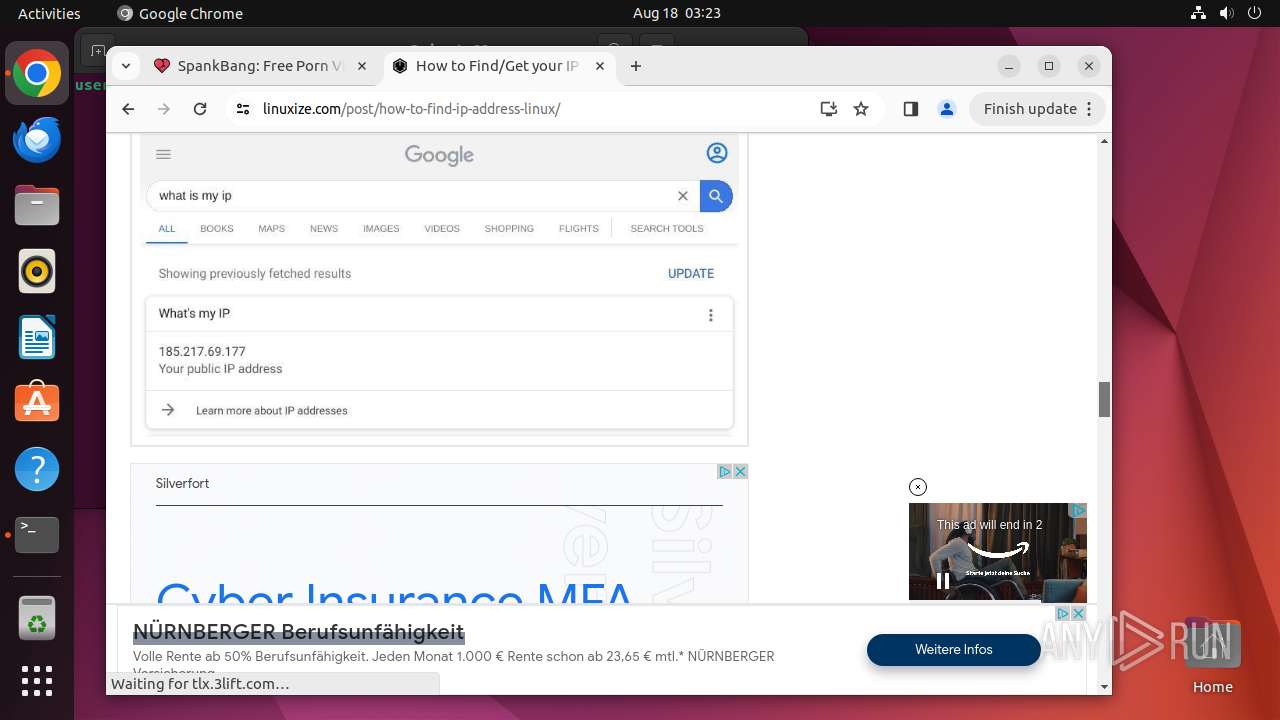This screenshot has height=720, width=1280.
Task: Close the bottom banner ad
Action: point(1078,613)
